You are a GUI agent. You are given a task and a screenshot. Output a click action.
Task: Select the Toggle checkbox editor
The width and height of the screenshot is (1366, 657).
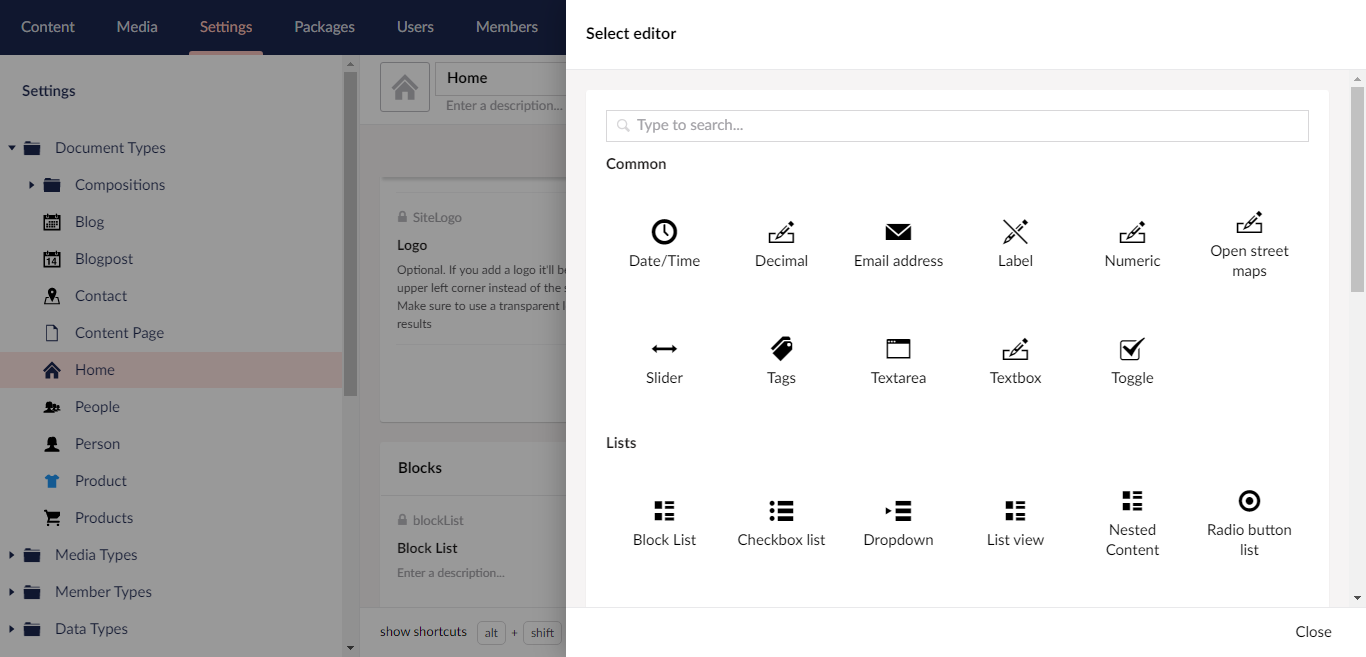point(1132,360)
